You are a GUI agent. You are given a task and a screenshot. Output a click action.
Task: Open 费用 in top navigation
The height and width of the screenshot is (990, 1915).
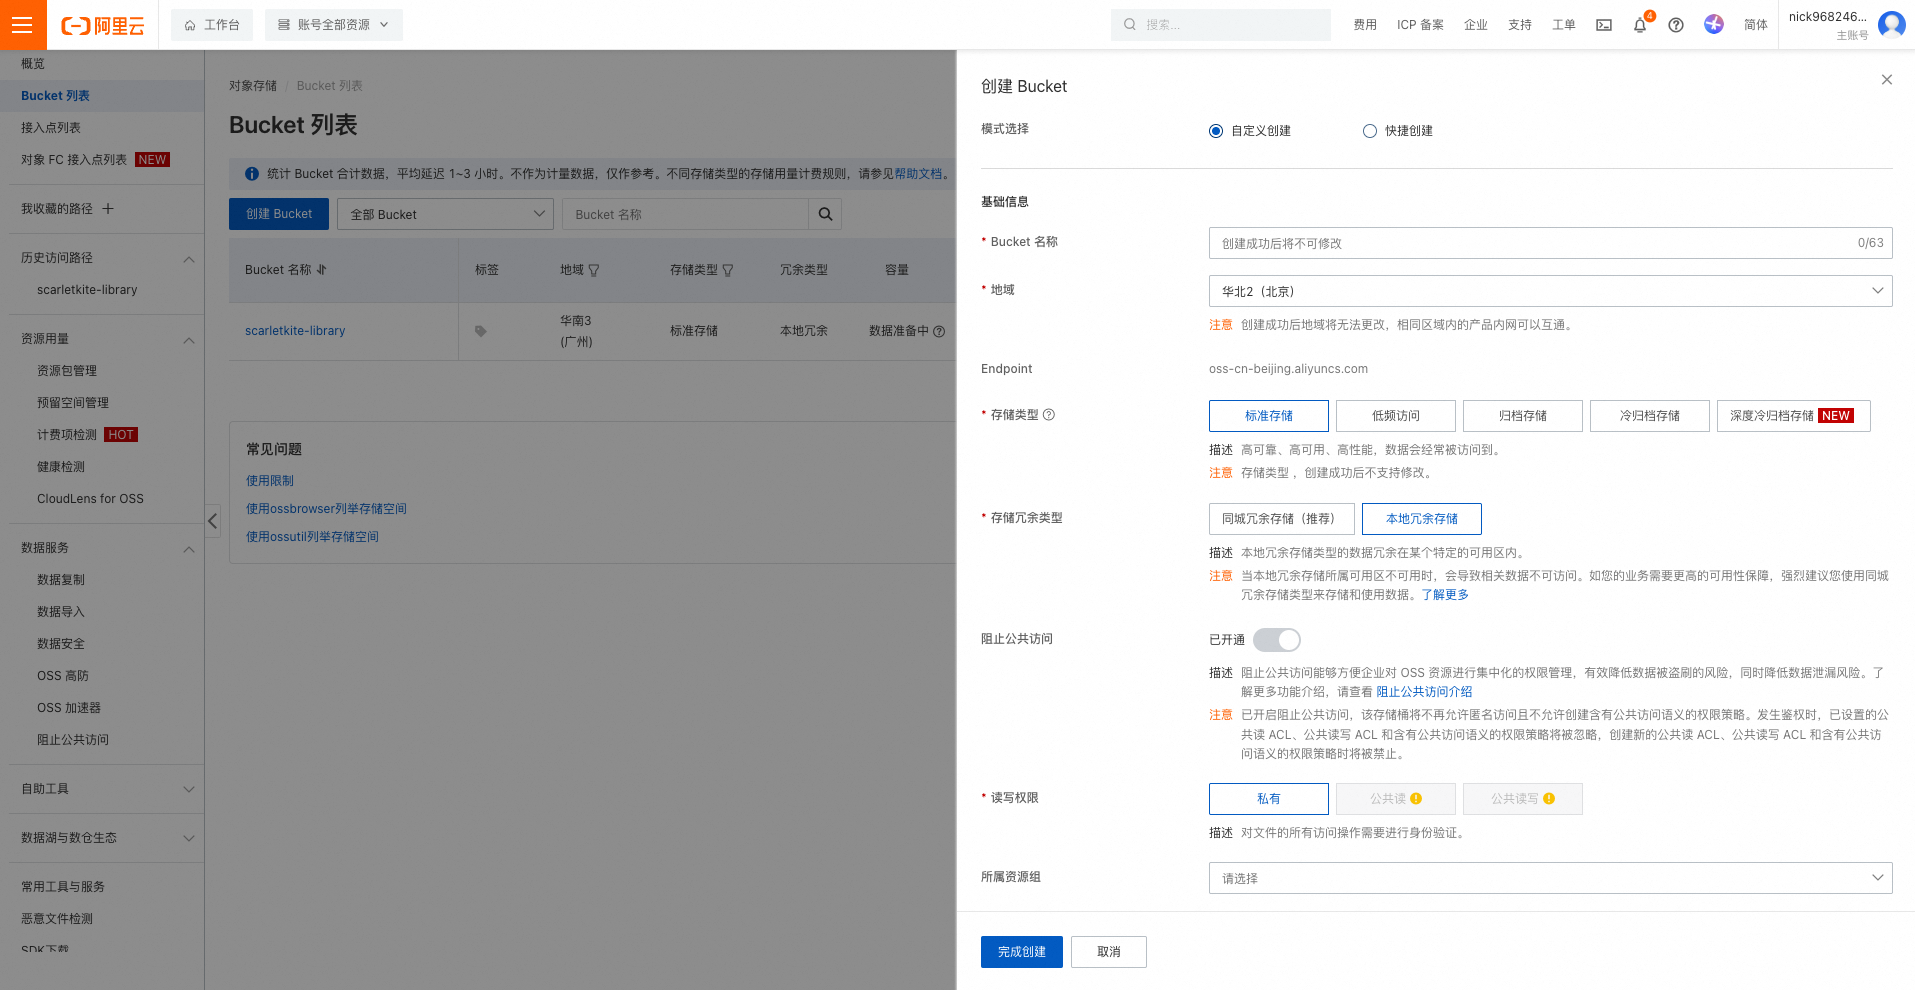1365,25
